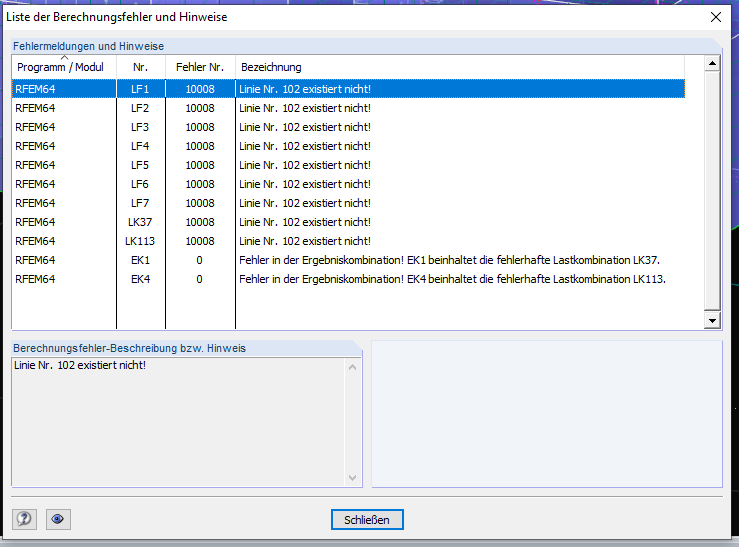The height and width of the screenshot is (547, 739).
Task: Select the LF1 error row
Action: (348, 89)
